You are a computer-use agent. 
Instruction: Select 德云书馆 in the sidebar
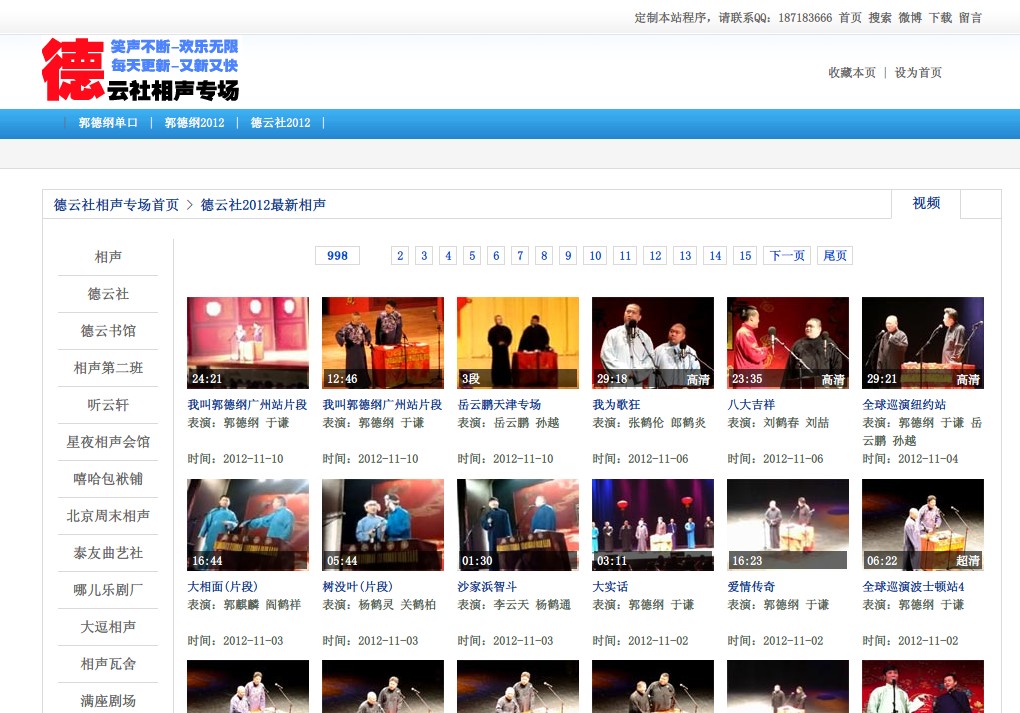pyautogui.click(x=108, y=331)
